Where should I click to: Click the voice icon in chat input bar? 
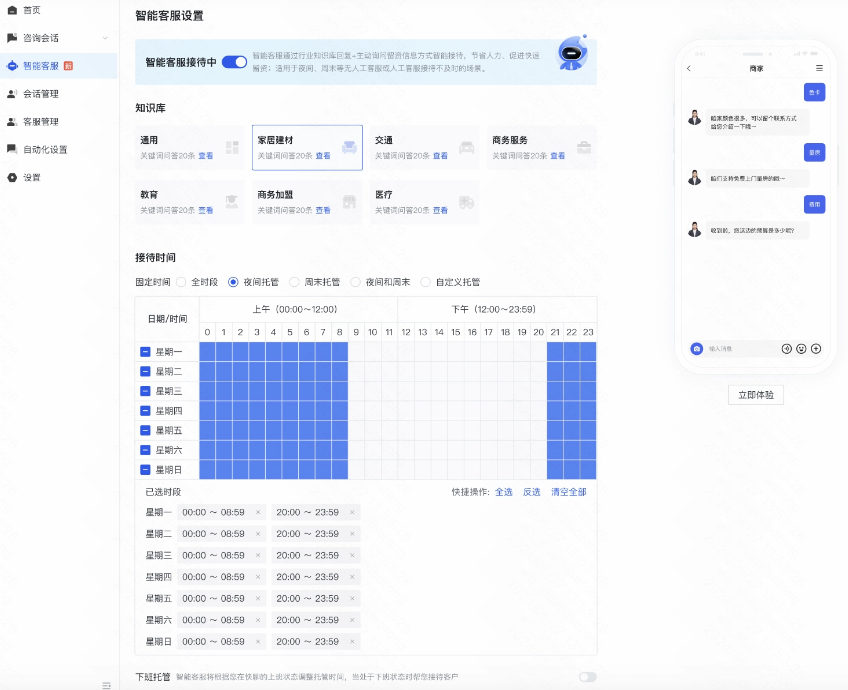click(786, 349)
